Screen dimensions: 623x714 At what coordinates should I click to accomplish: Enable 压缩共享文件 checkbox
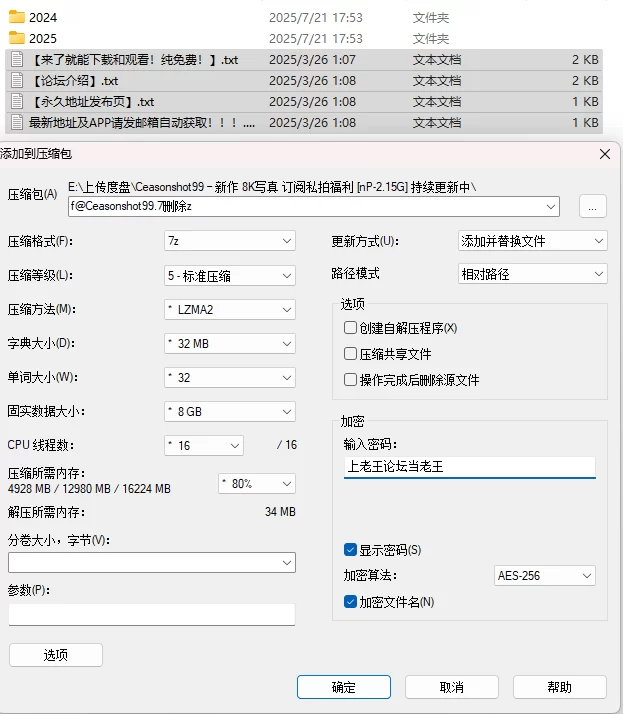pyautogui.click(x=350, y=353)
